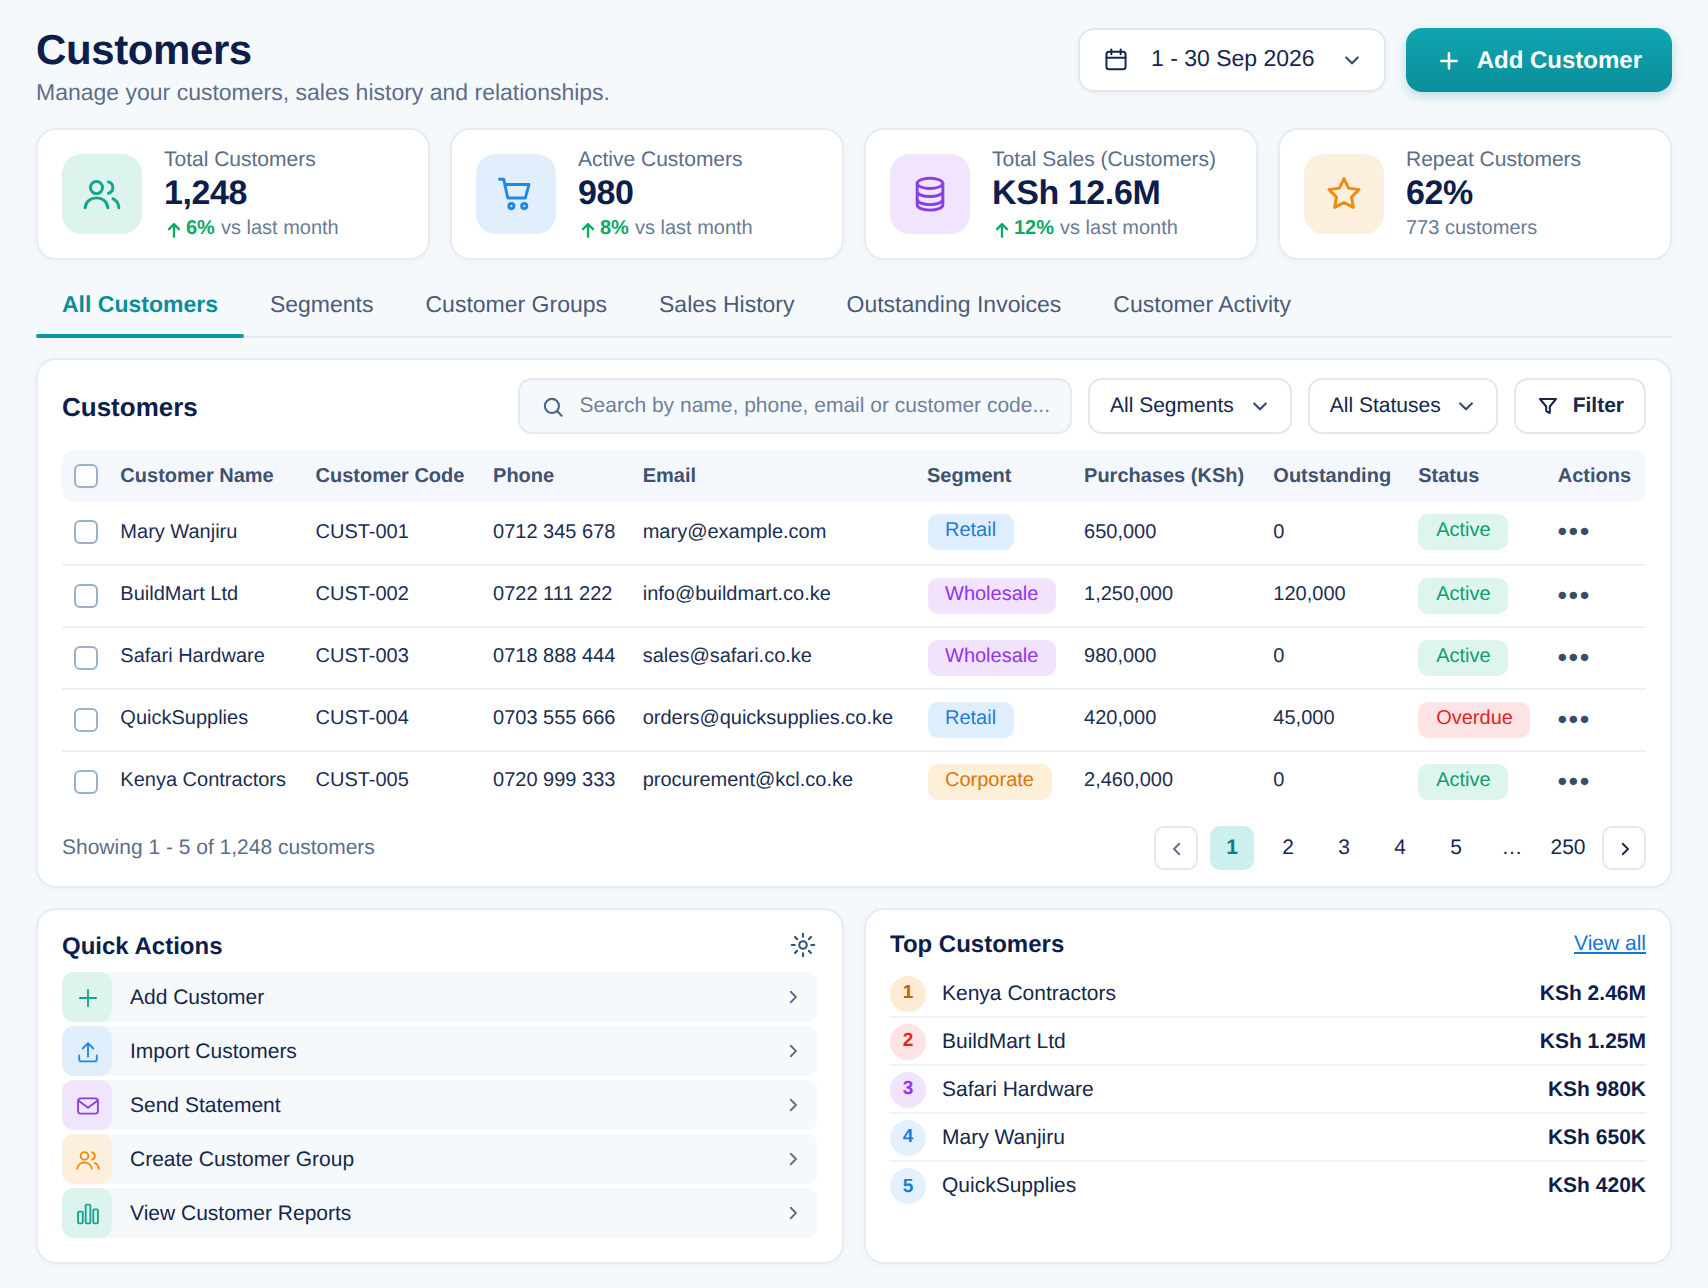Viewport: 1708px width, 1288px height.
Task: Open the Sales History tab
Action: click(727, 305)
